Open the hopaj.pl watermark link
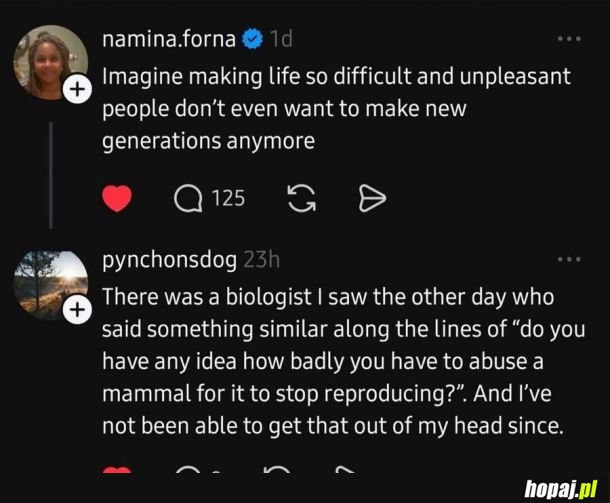 (x=561, y=489)
